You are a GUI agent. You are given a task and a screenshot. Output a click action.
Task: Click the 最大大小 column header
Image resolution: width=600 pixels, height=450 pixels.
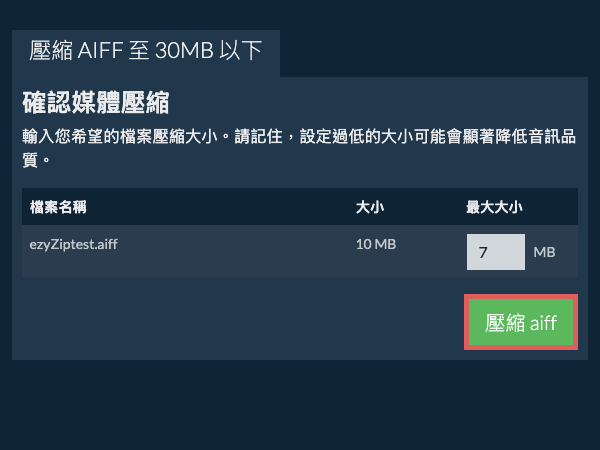tap(496, 208)
